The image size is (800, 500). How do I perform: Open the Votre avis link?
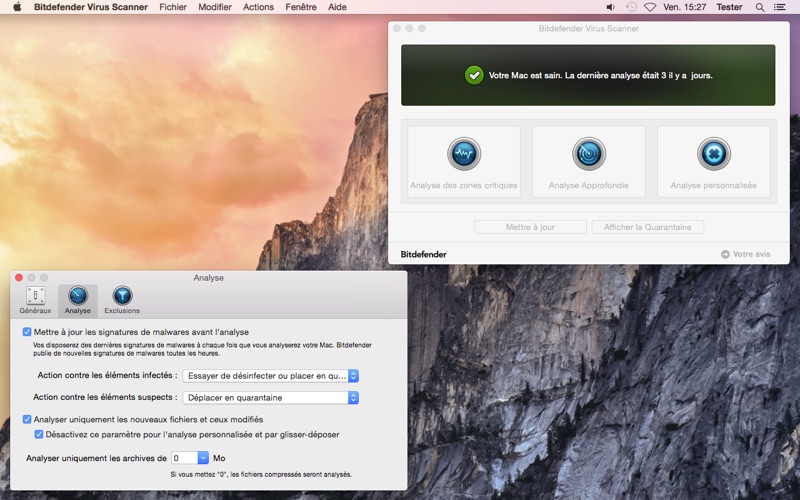click(x=752, y=254)
